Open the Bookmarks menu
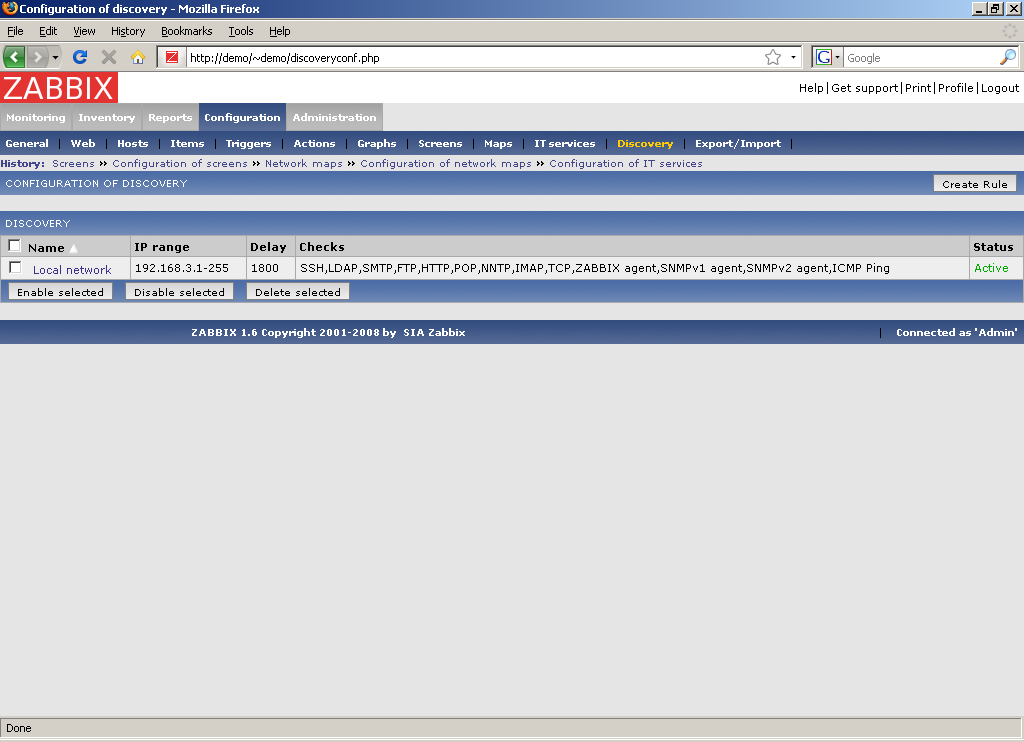This screenshot has width=1024, height=742. point(187,31)
